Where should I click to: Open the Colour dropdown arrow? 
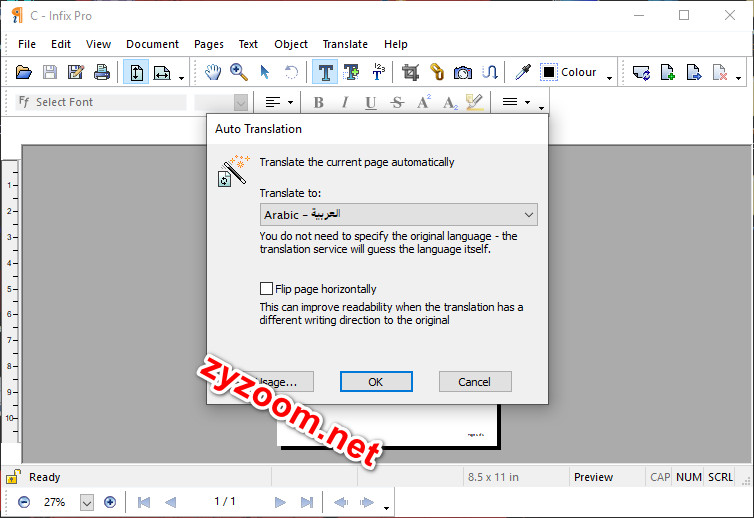pyautogui.click(x=609, y=78)
